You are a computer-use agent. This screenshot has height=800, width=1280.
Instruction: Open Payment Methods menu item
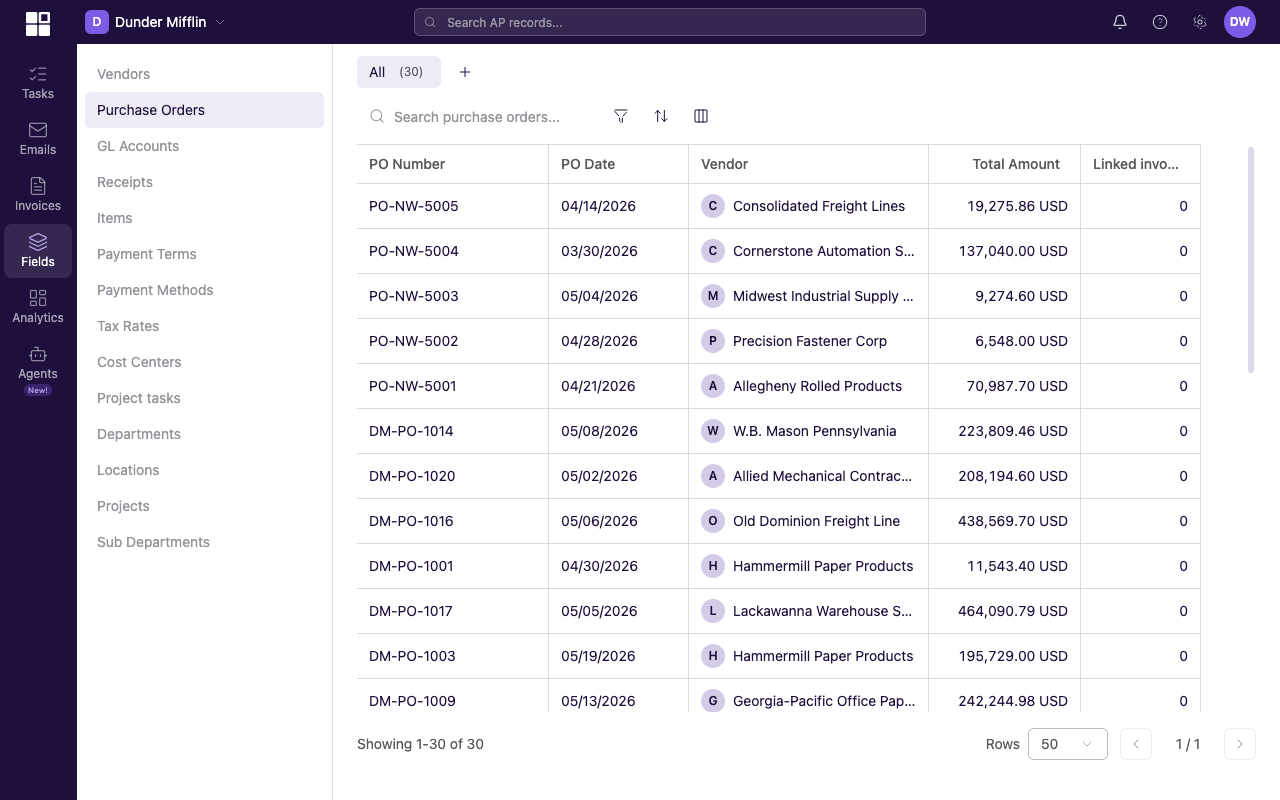(x=204, y=290)
